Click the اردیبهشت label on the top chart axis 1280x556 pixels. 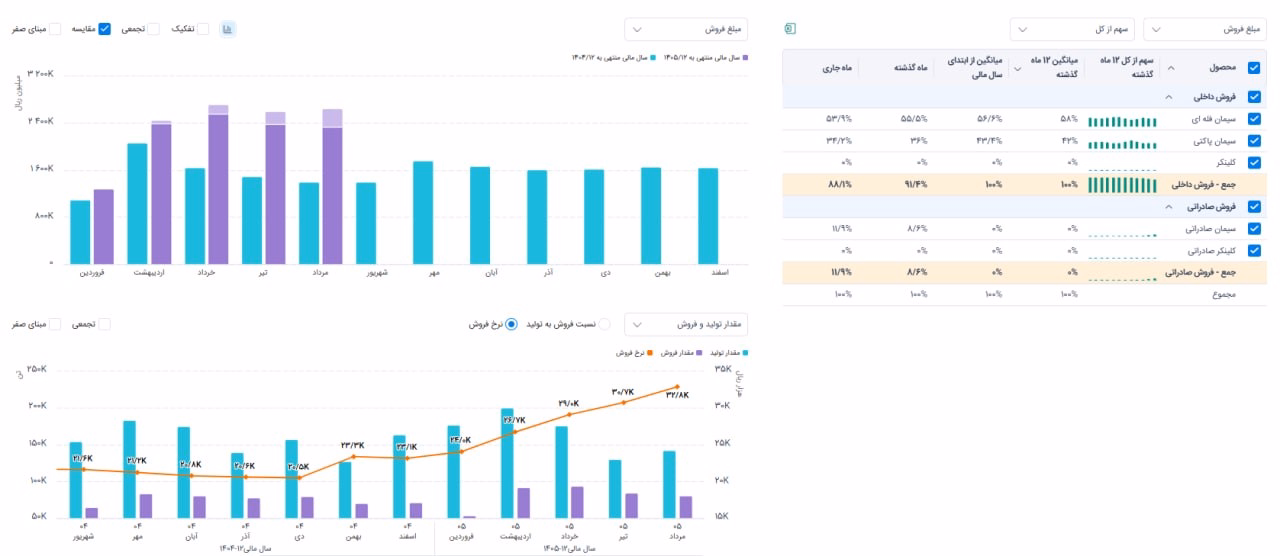[149, 272]
